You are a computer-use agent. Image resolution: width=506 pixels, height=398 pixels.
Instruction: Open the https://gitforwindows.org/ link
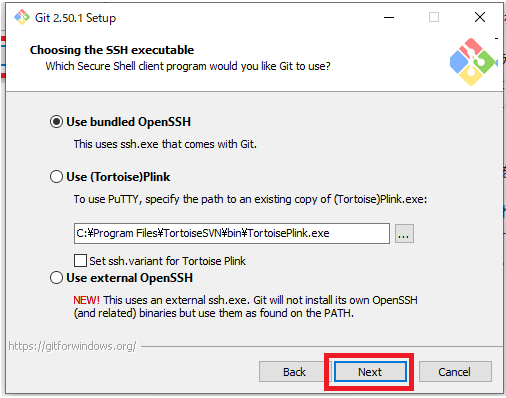72,346
